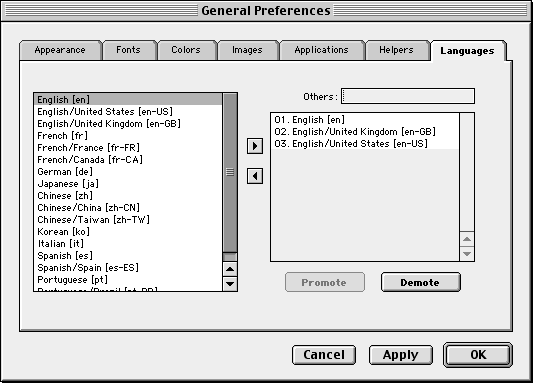Select English/United States [en-US] in available list
Image resolution: width=533 pixels, height=383 pixels.
pyautogui.click(x=128, y=111)
